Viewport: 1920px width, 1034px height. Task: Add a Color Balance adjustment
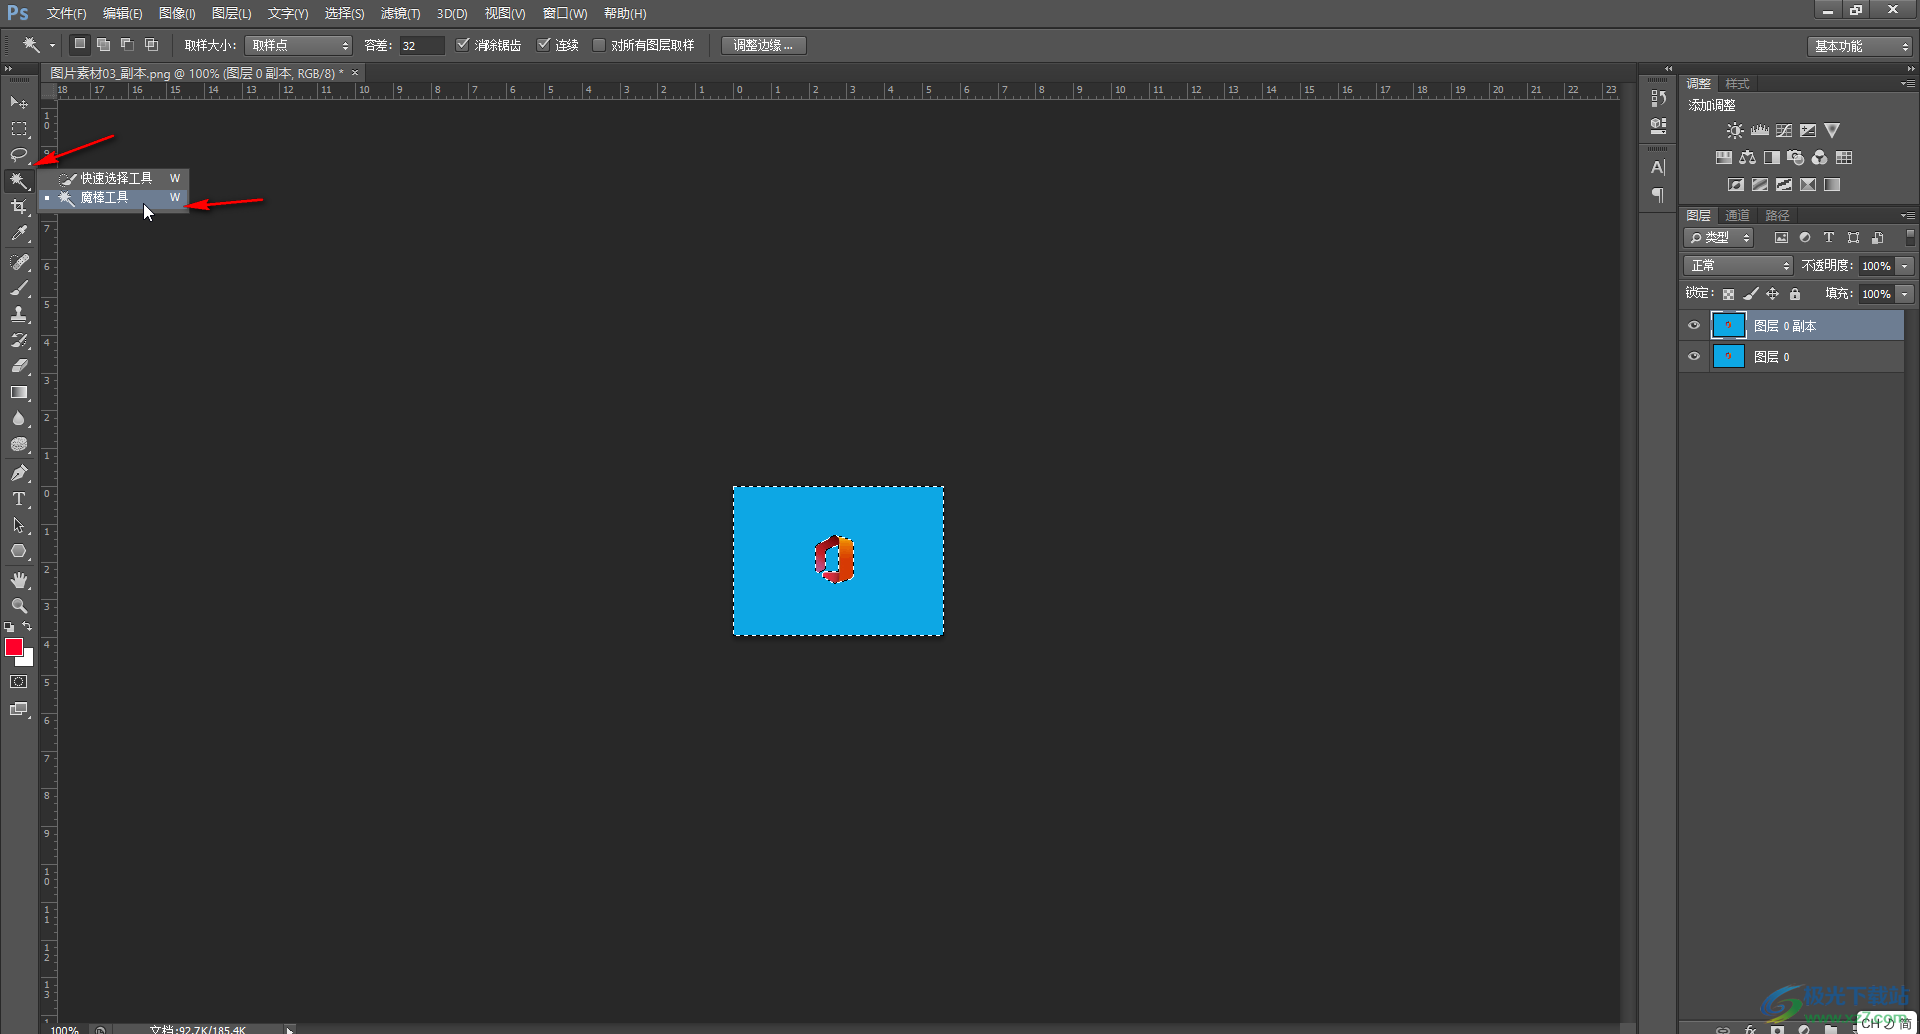(1747, 158)
